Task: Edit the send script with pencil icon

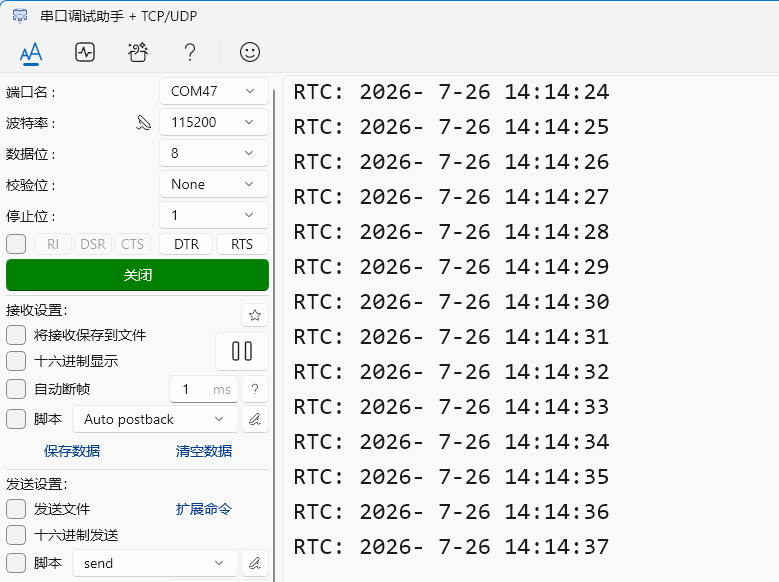Action: (255, 563)
